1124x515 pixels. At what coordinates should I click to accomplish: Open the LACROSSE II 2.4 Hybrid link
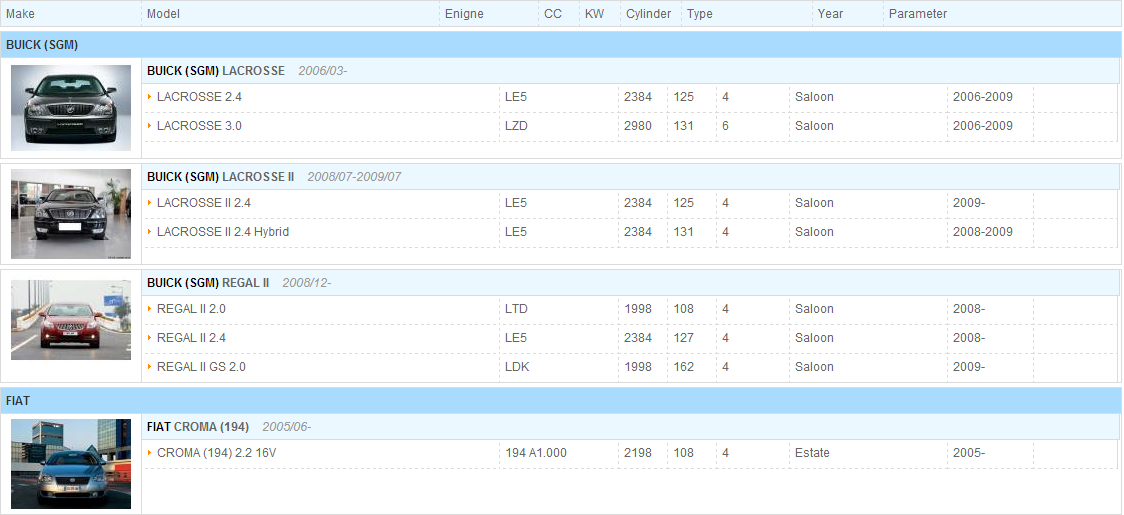pyautogui.click(x=223, y=232)
